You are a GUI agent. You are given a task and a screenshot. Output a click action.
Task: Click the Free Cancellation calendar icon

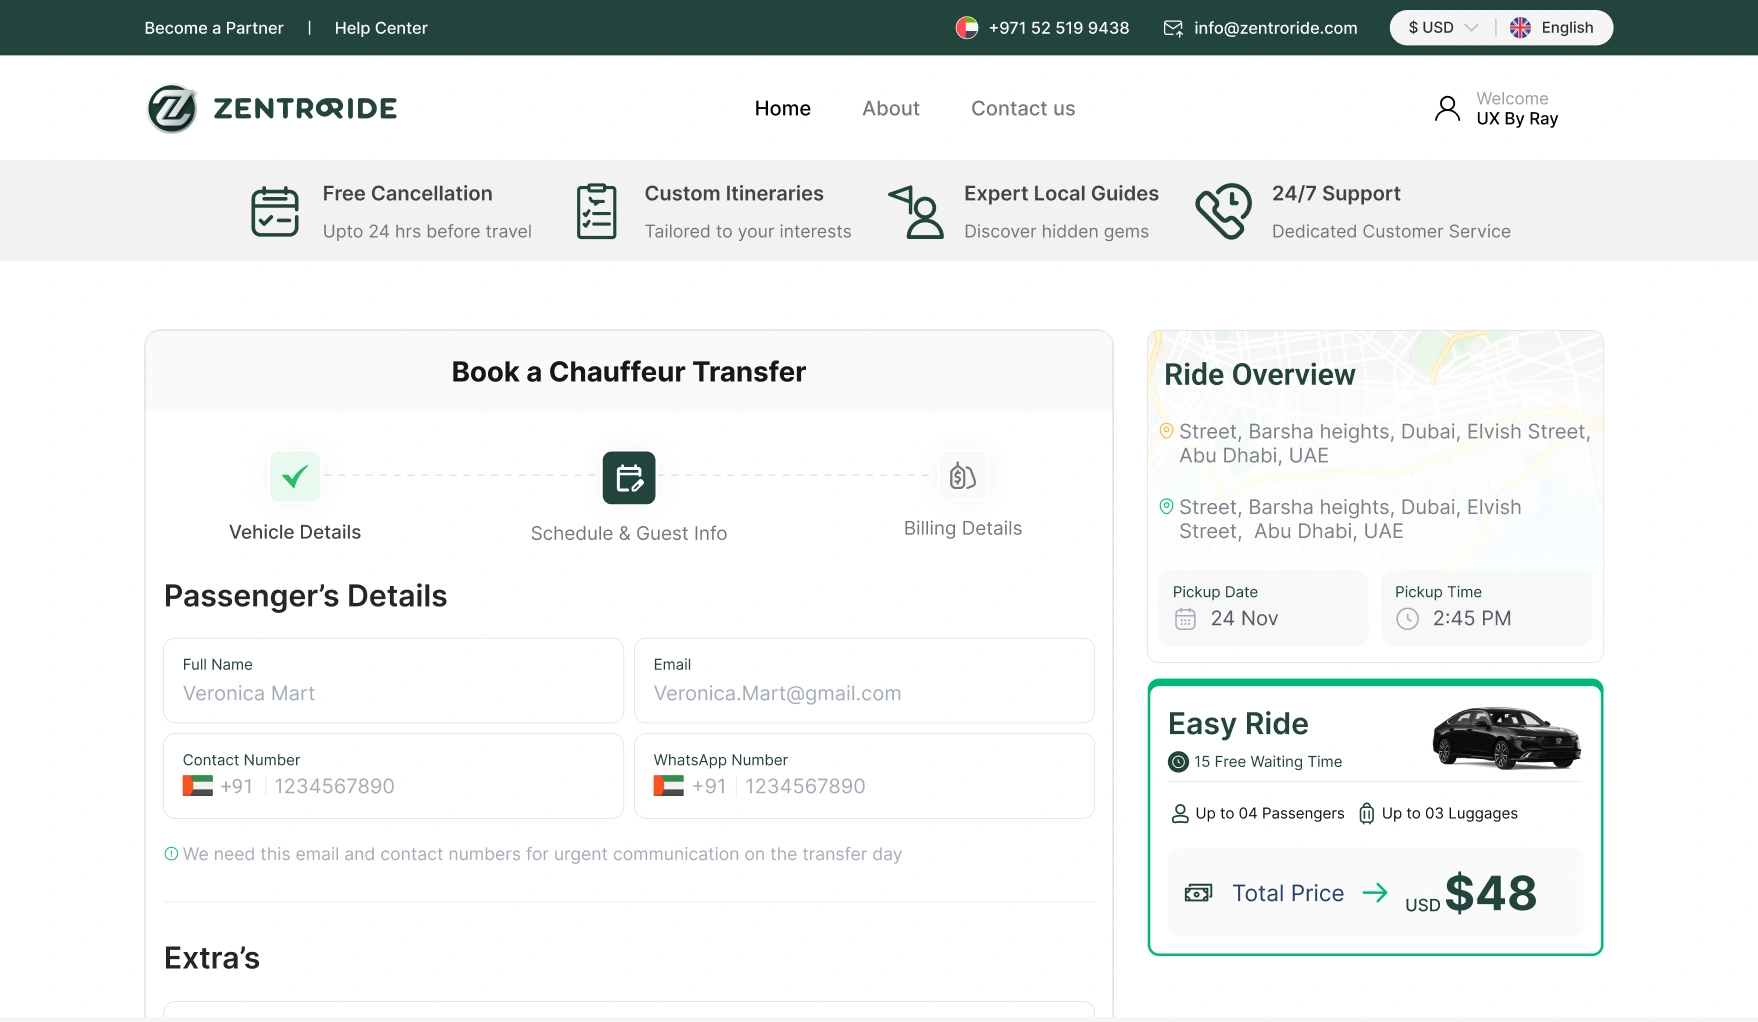click(275, 211)
